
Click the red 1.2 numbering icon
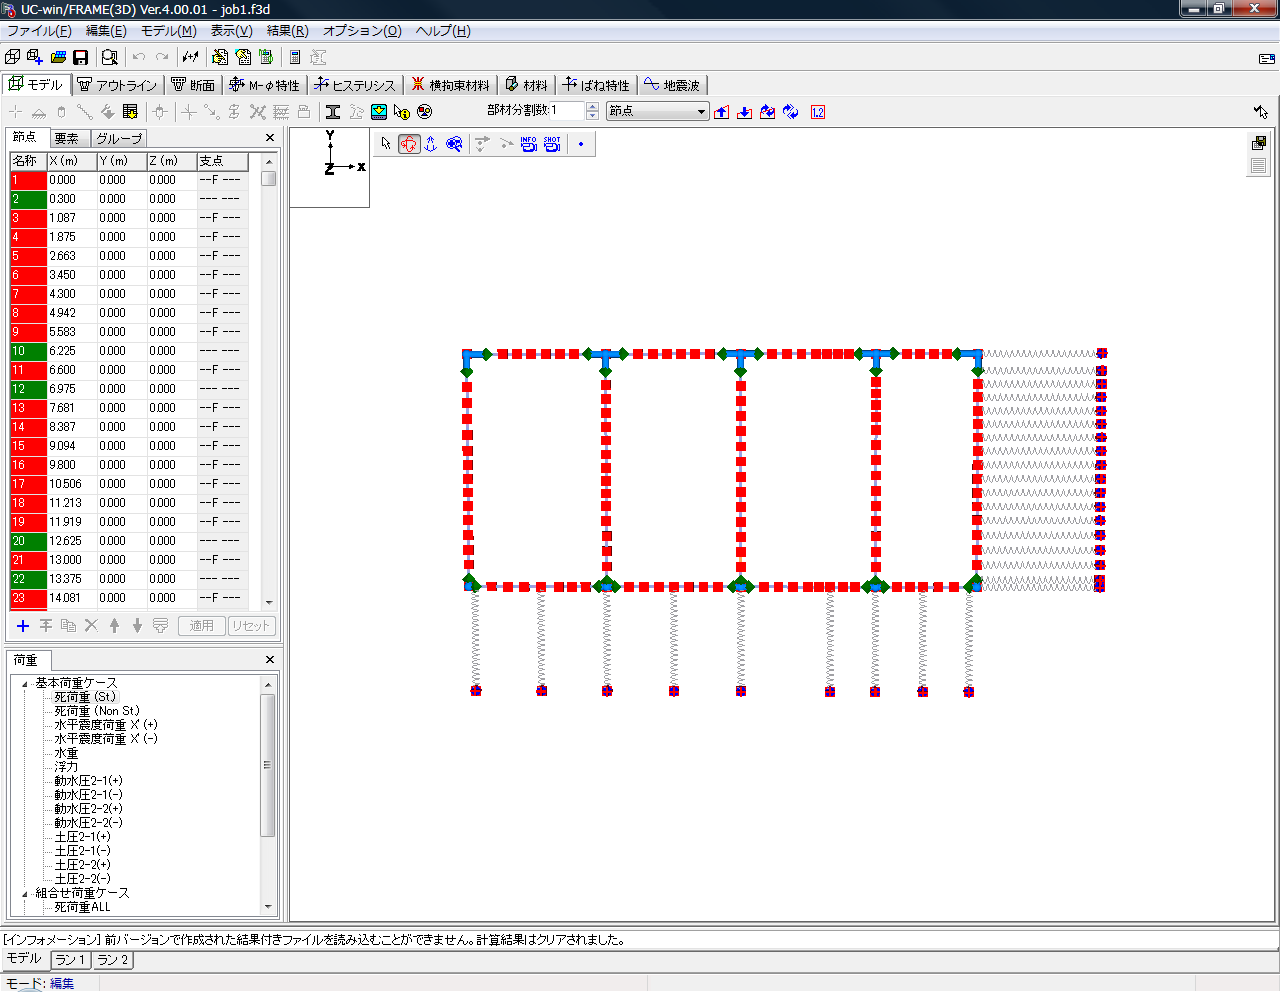coord(818,112)
